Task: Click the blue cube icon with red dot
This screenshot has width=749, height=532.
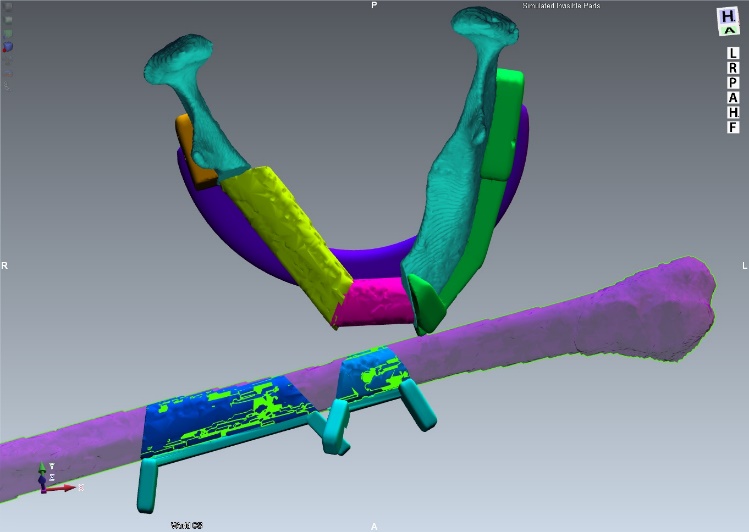Action: [x=8, y=46]
